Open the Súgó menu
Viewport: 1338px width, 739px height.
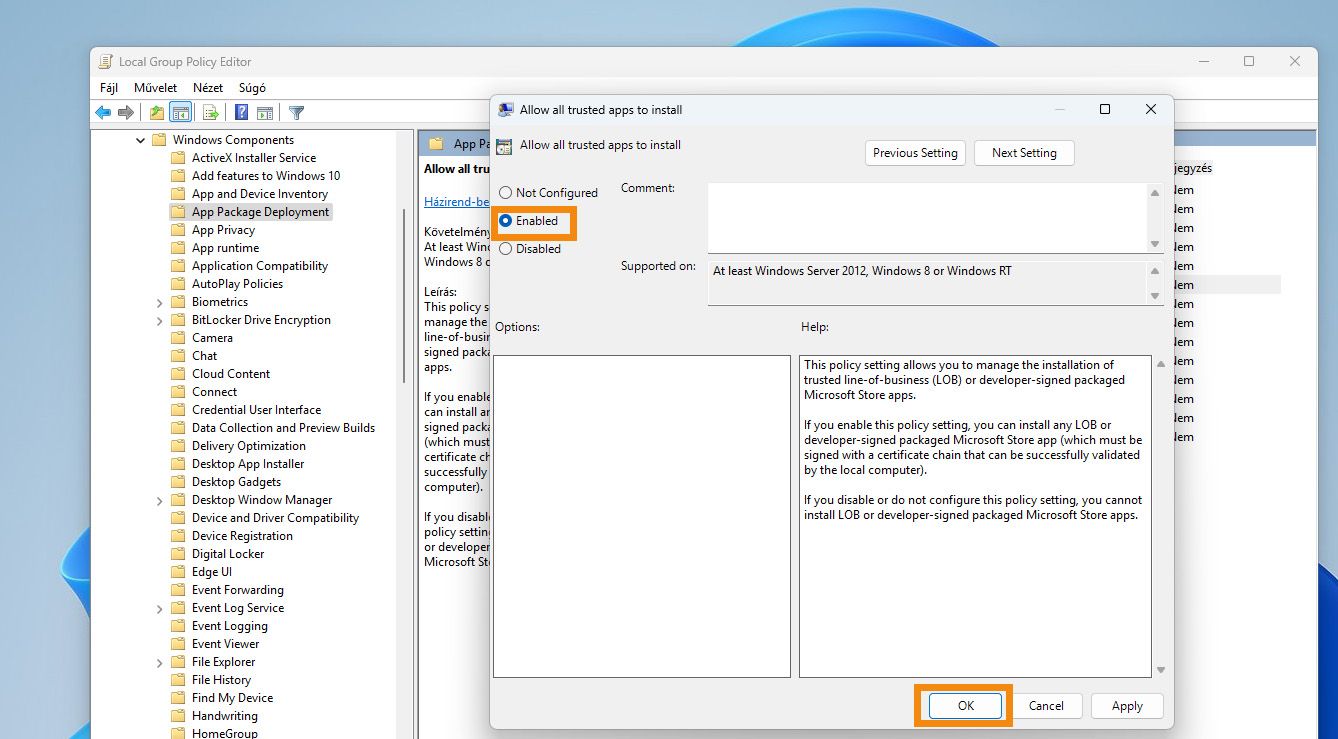[x=252, y=88]
